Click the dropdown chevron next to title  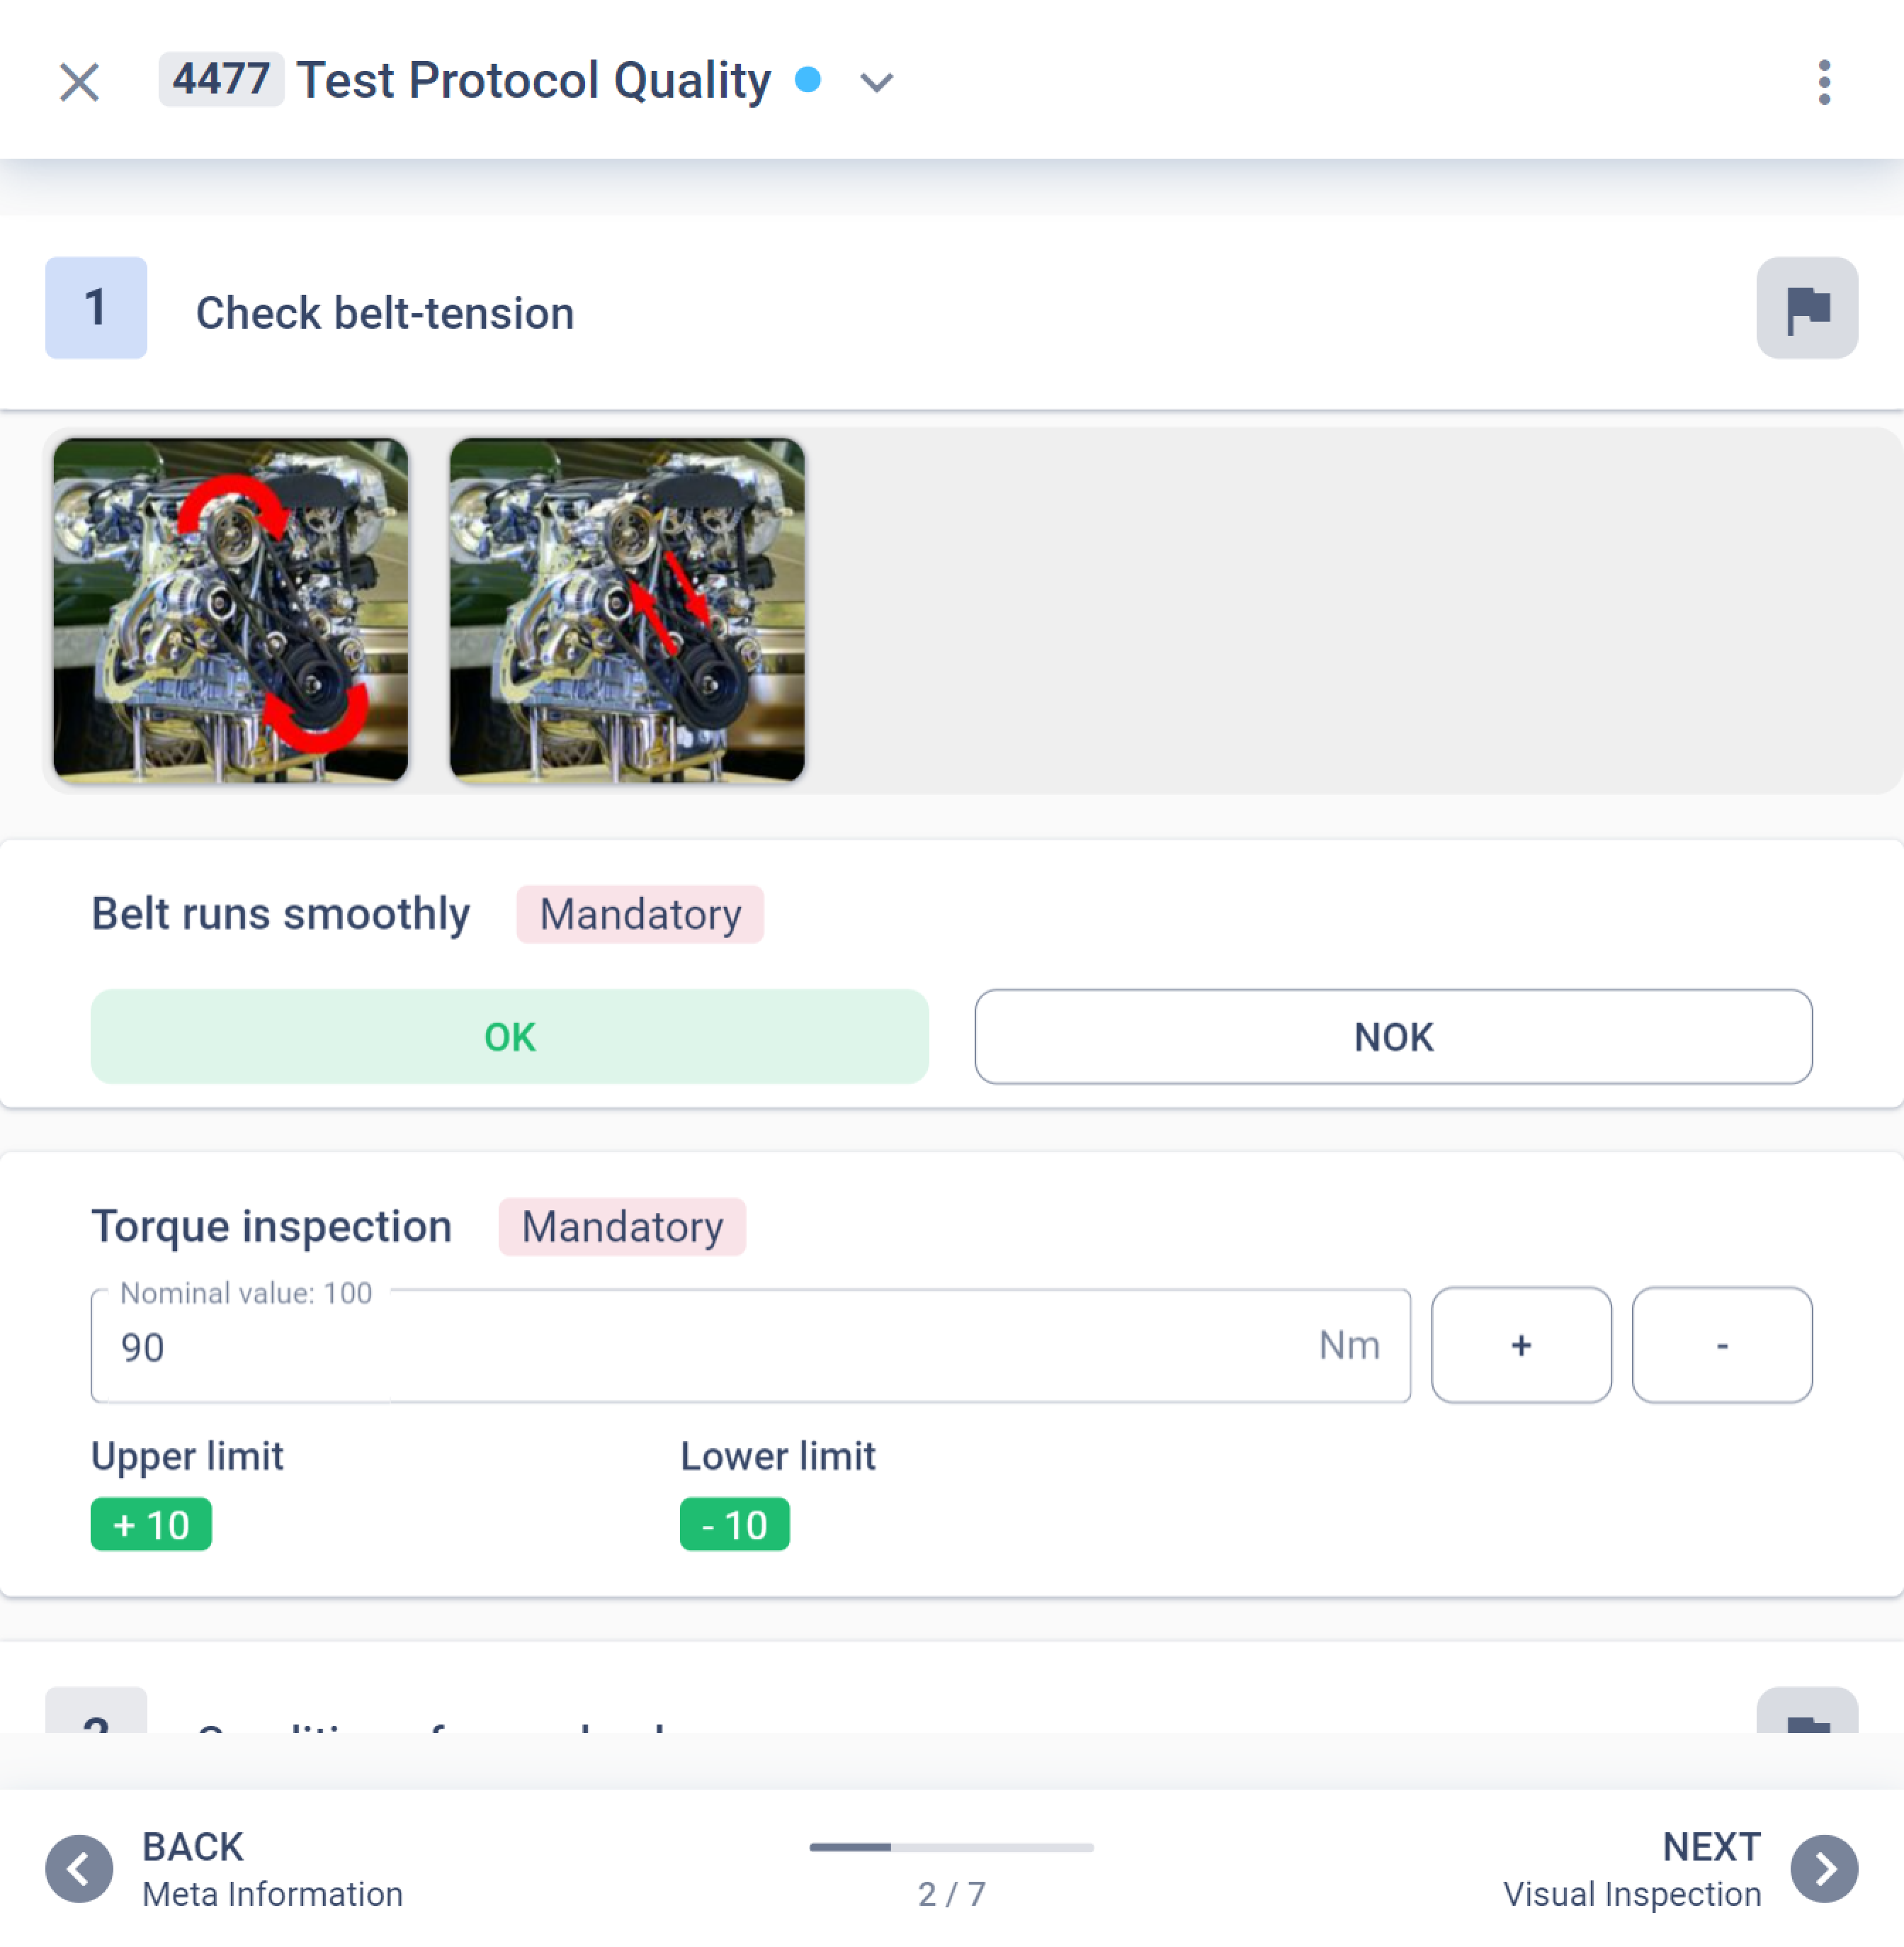pos(879,80)
